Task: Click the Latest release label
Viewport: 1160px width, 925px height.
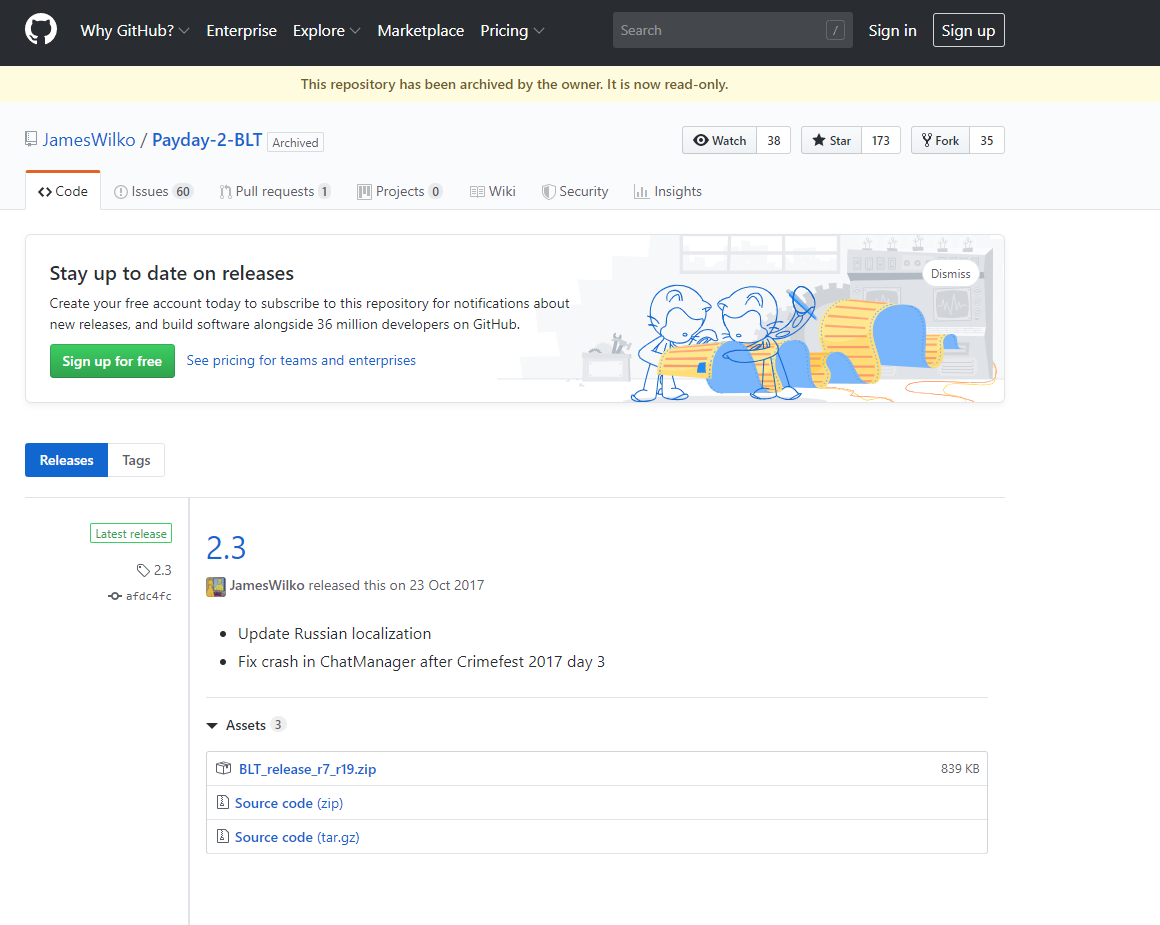Action: (131, 534)
